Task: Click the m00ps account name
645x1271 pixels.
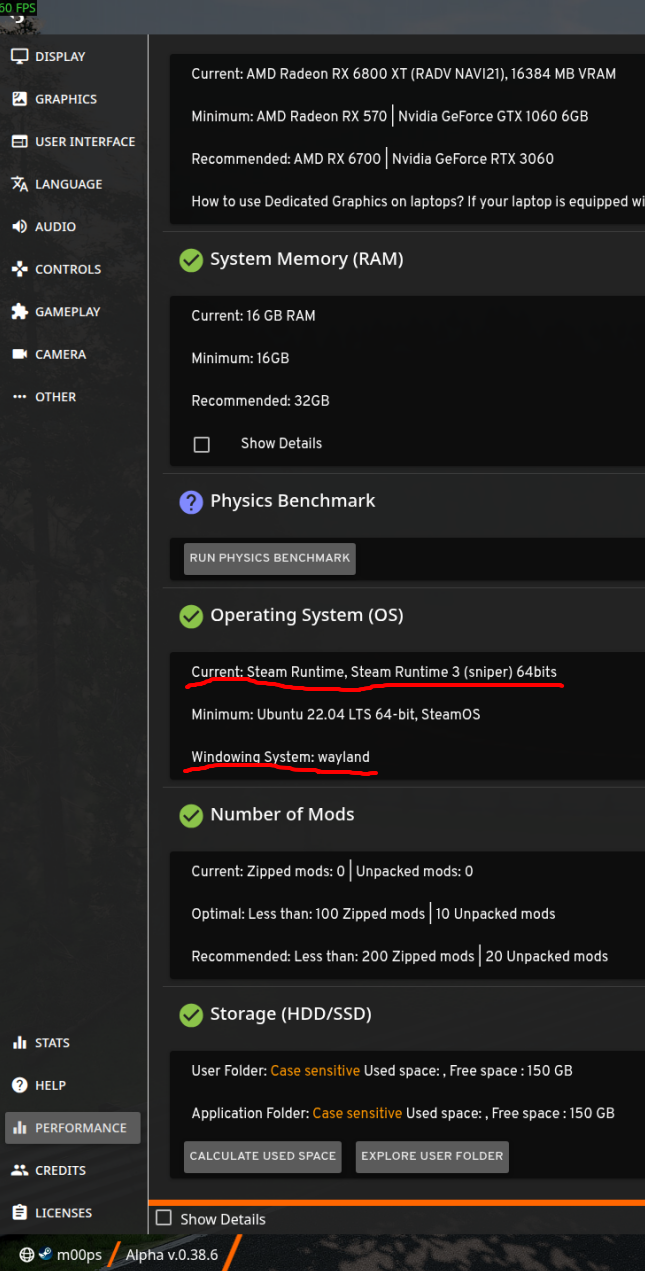Action: click(79, 1255)
